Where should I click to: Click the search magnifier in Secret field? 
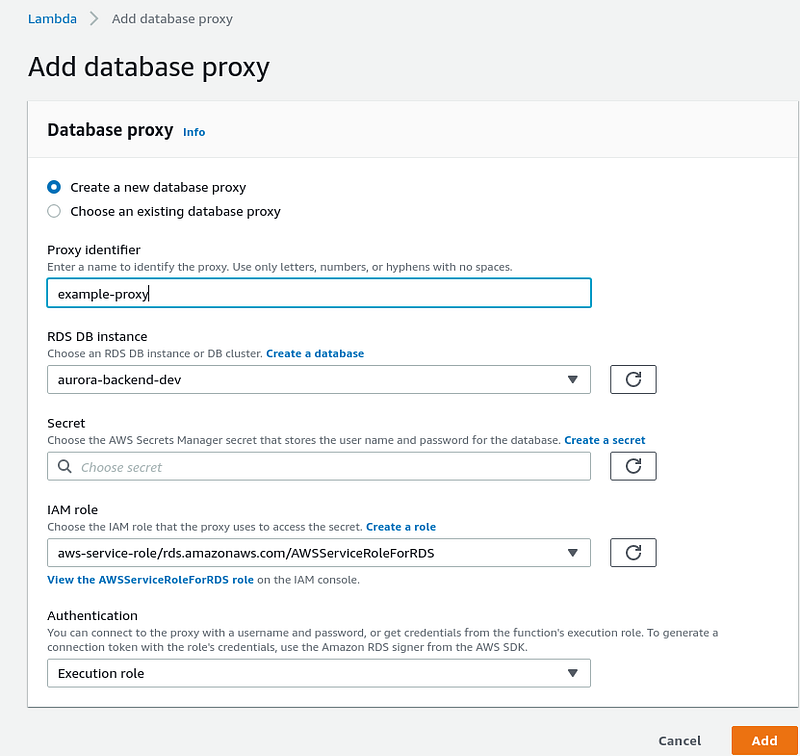[65, 466]
